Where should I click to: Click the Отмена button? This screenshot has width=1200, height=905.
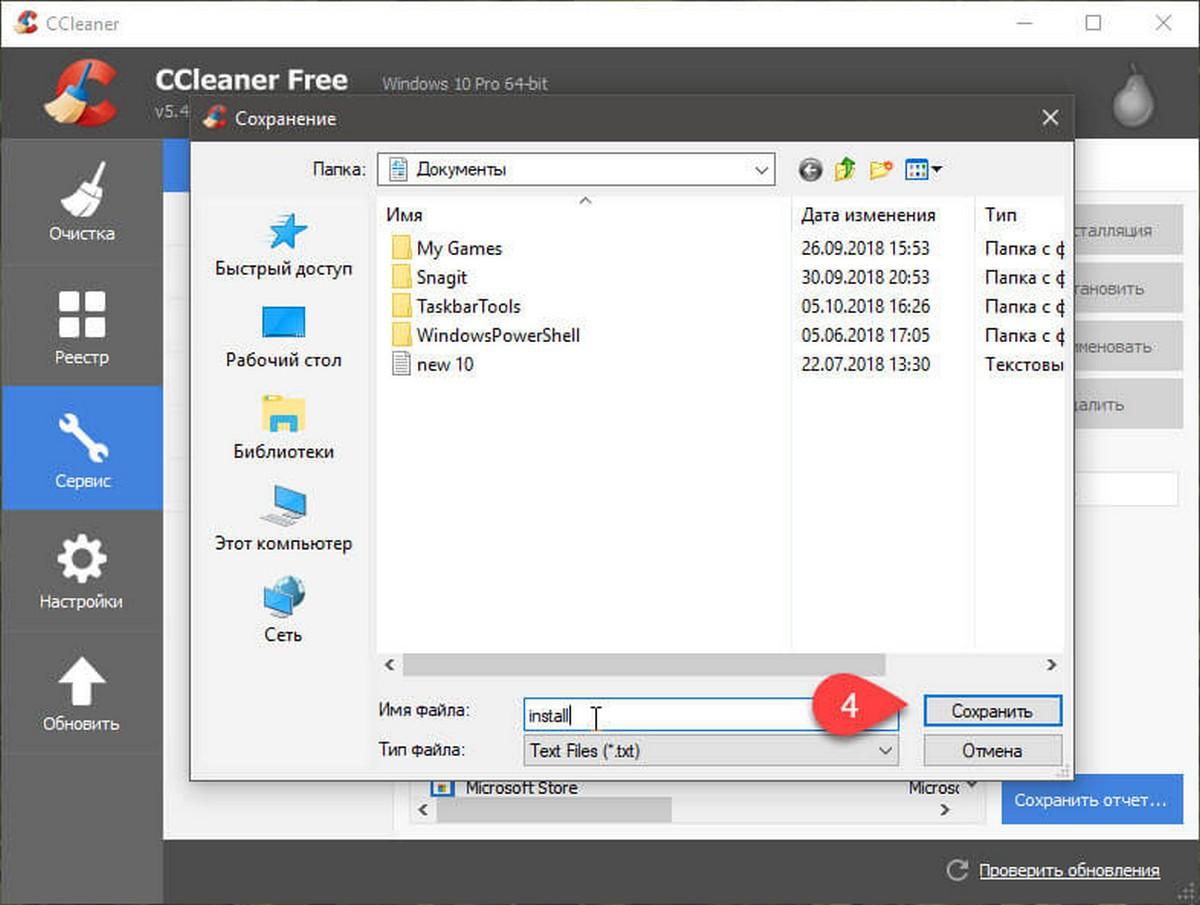coord(992,750)
